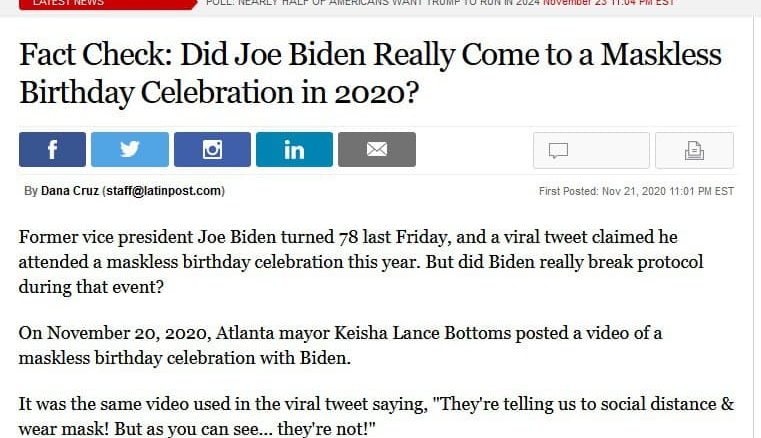Open author Dana Cruz's profile
Screen dimensions: 761x438
[x=70, y=191]
